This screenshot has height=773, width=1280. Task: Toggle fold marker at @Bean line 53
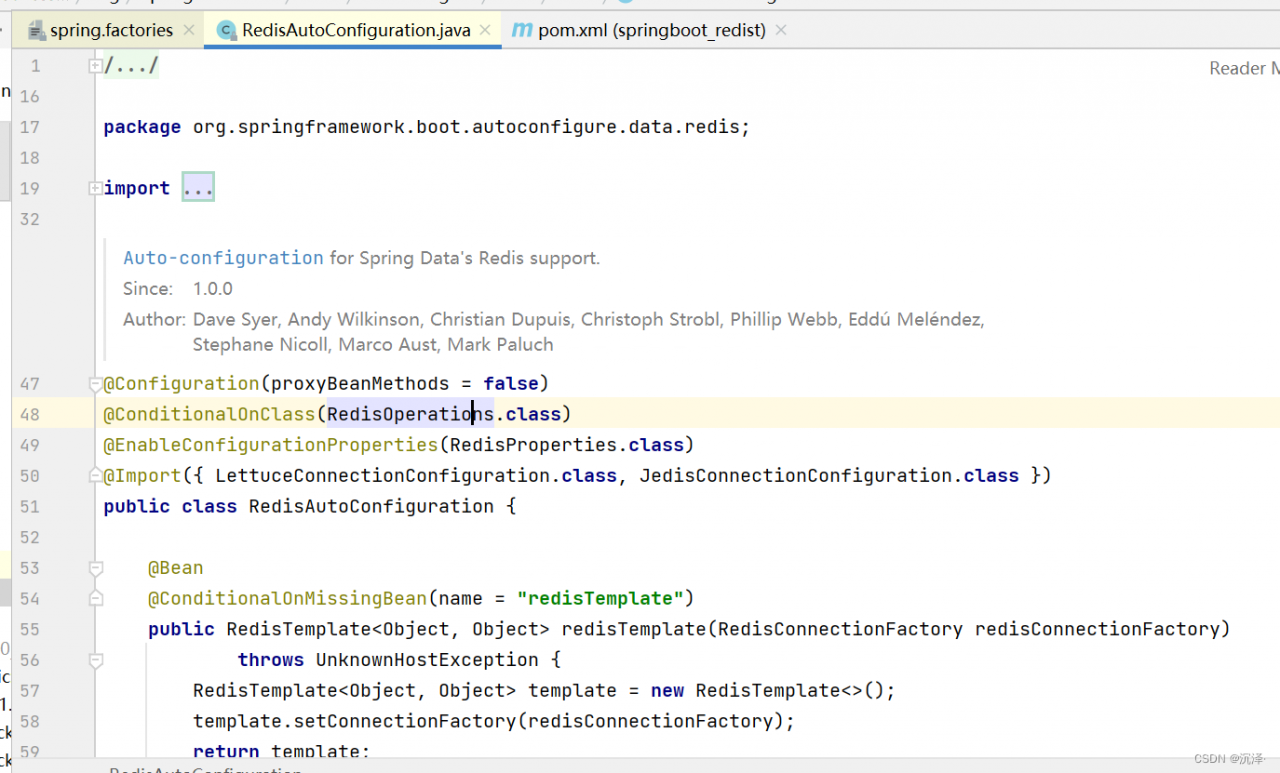click(95, 568)
